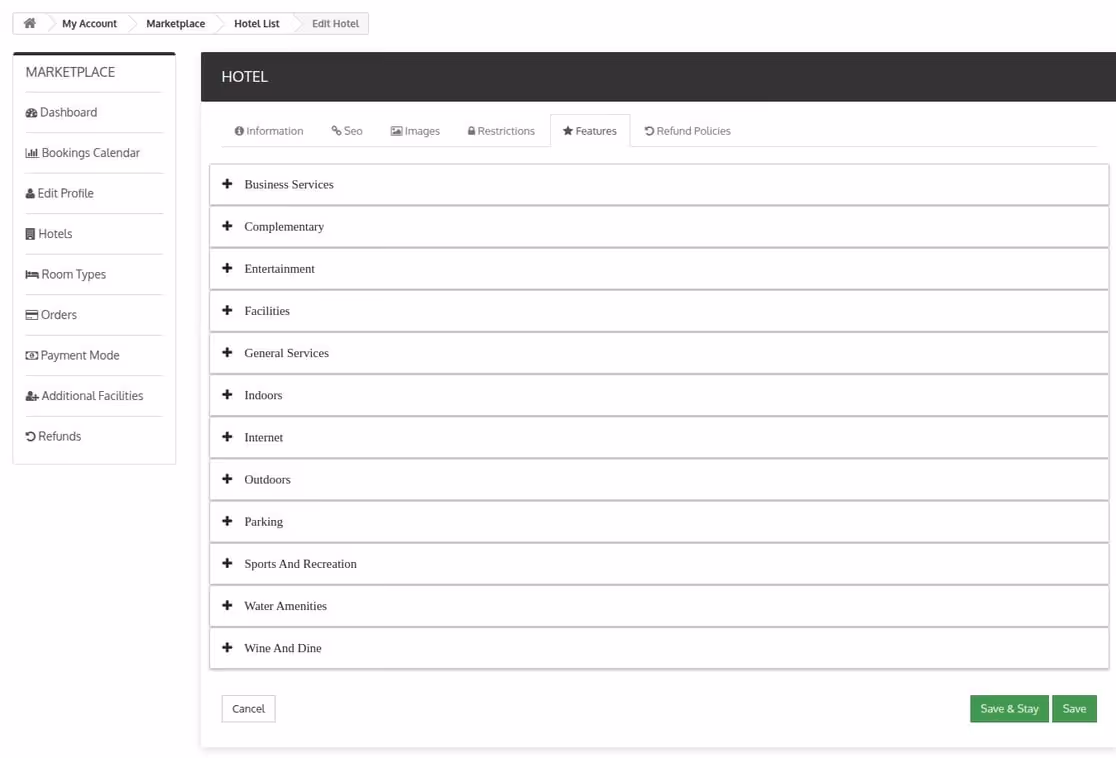Click the General Services panel title

click(287, 353)
